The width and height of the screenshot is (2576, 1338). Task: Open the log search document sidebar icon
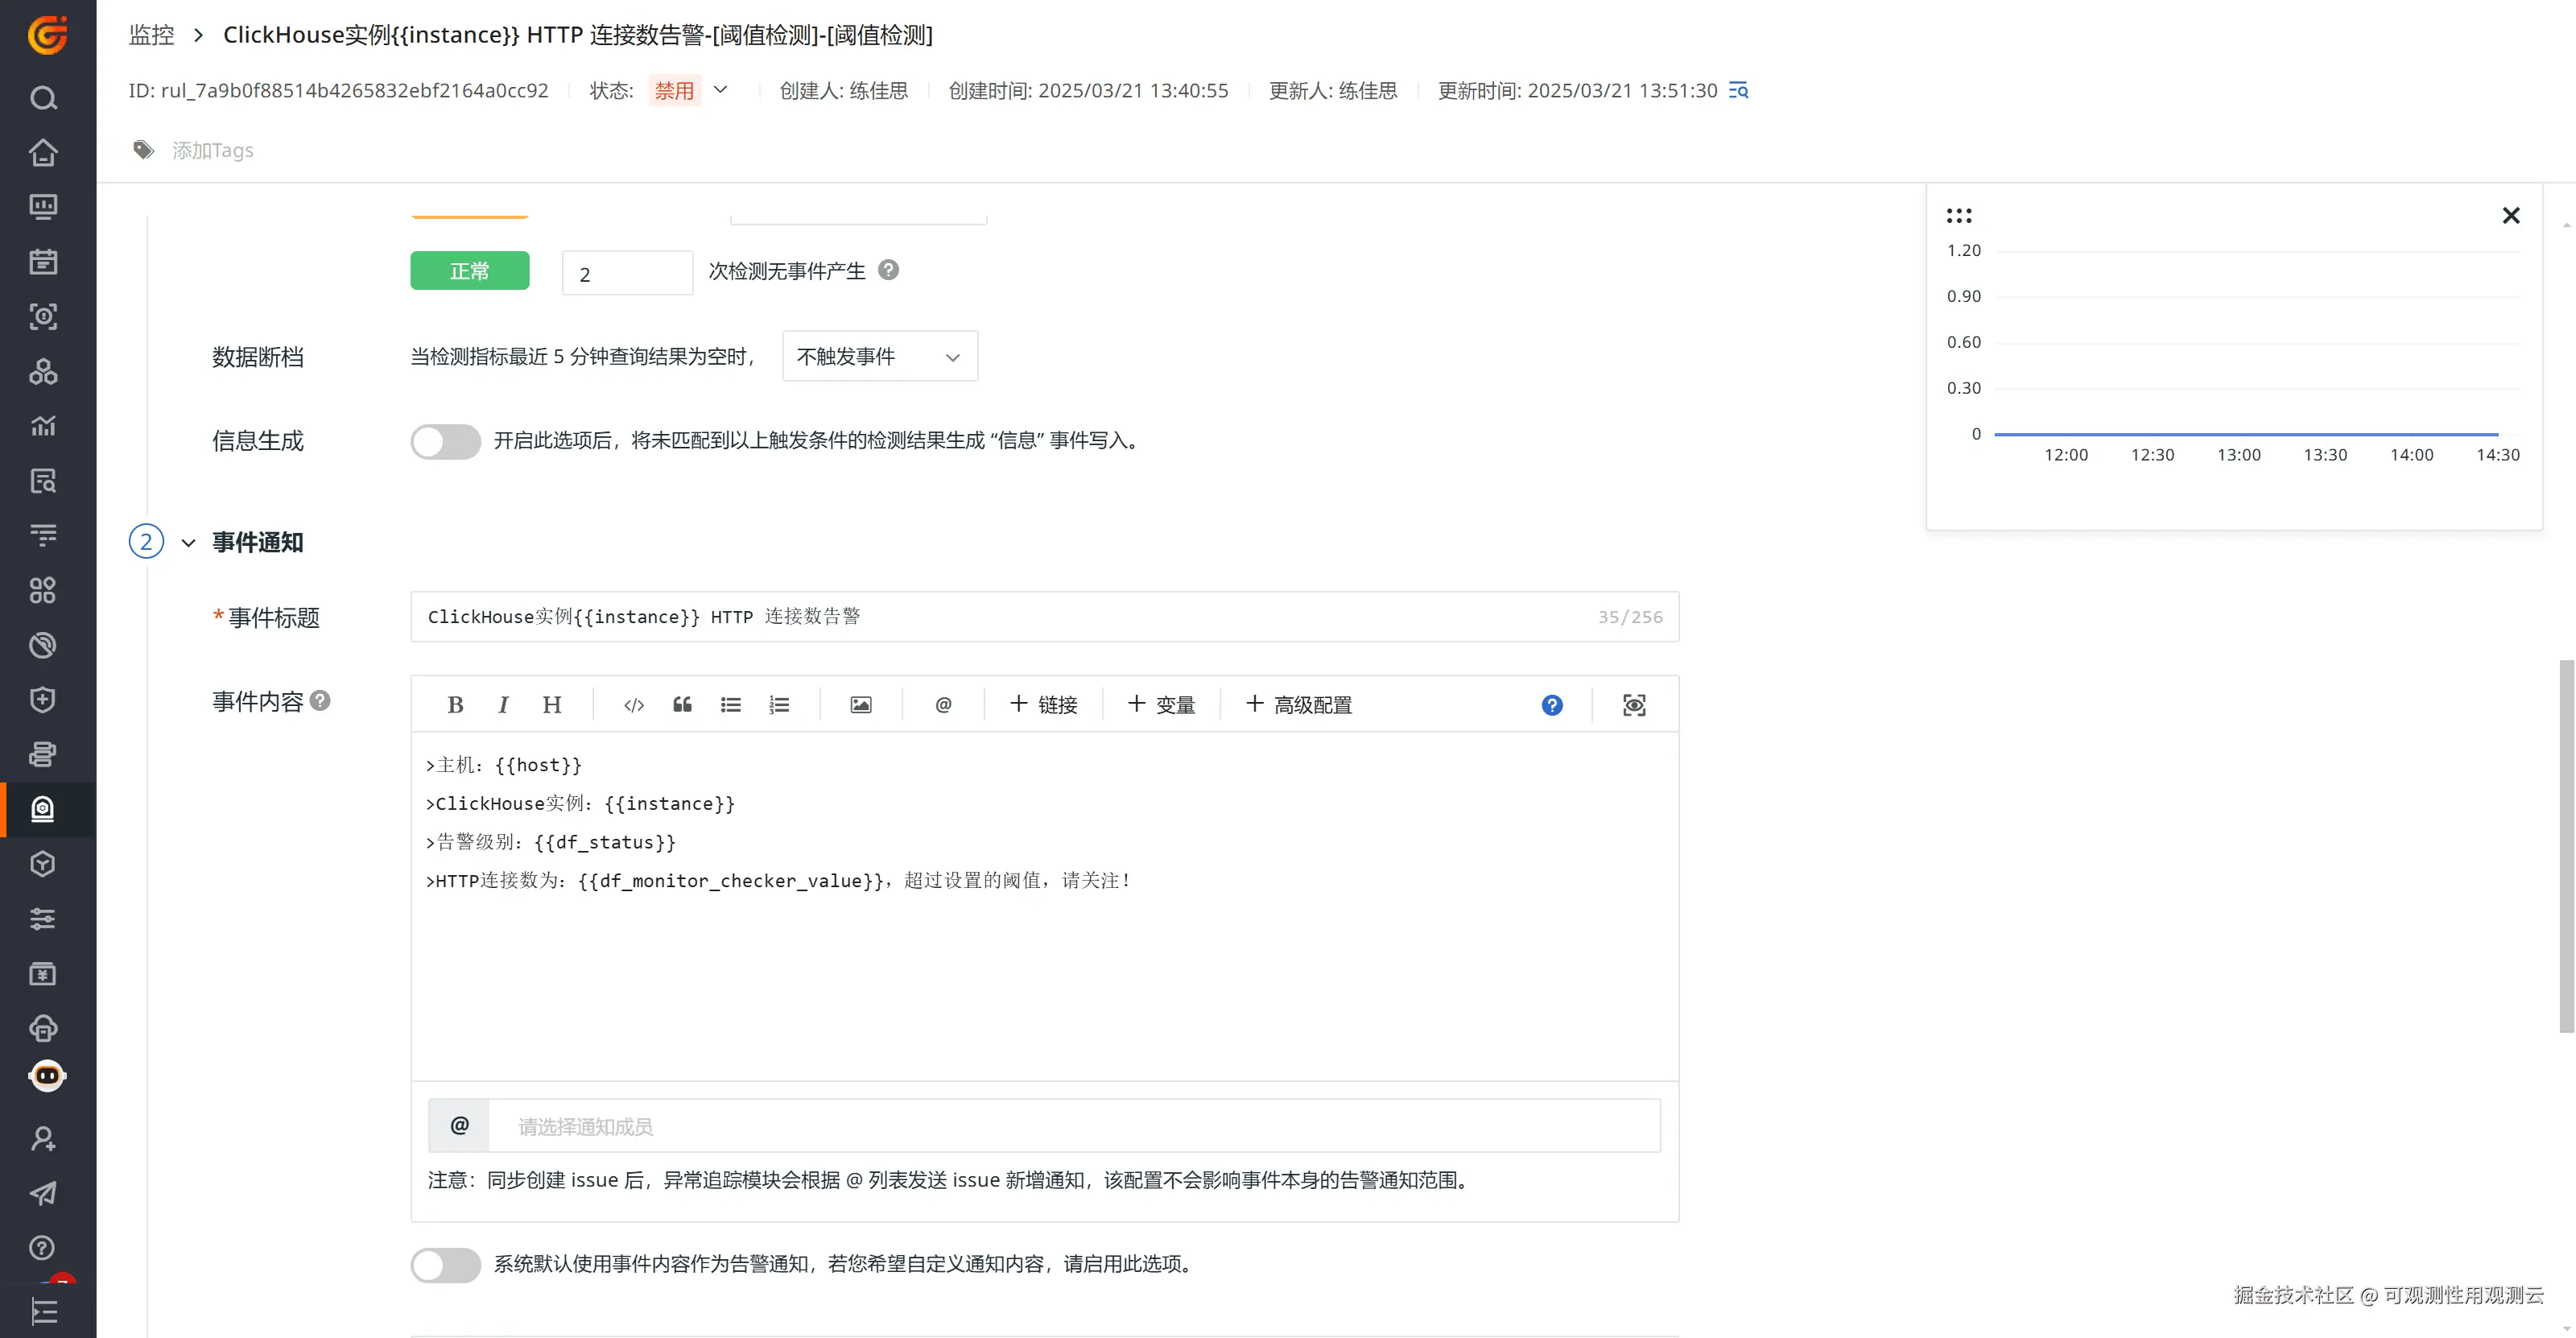coord(43,481)
